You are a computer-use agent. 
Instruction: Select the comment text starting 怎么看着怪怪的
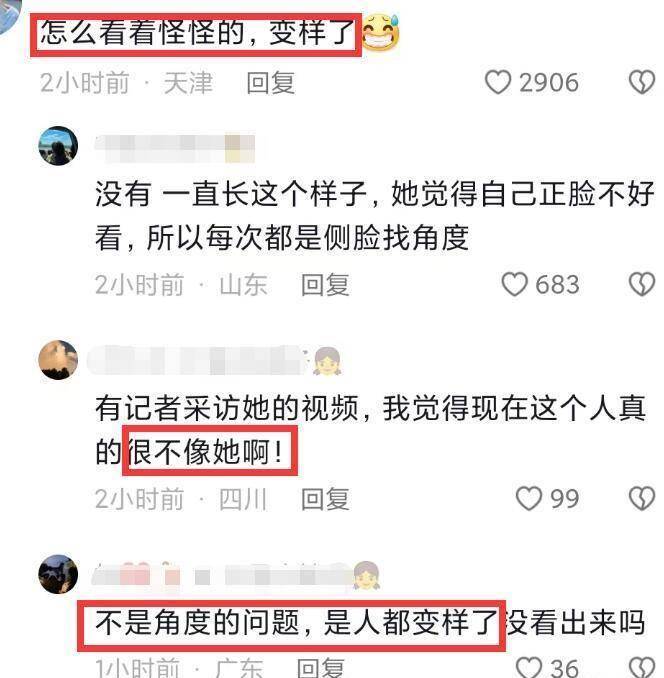(197, 32)
